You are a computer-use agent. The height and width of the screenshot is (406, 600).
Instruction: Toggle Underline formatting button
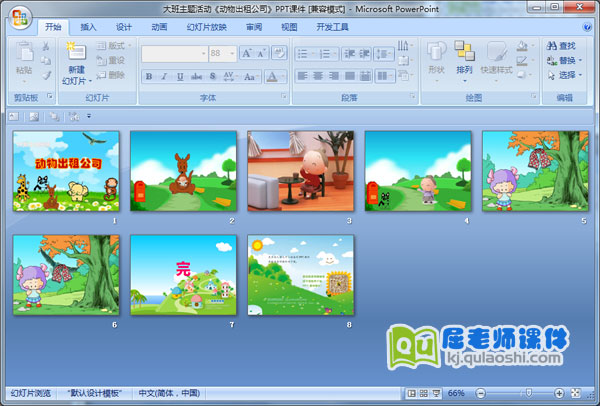pos(180,76)
